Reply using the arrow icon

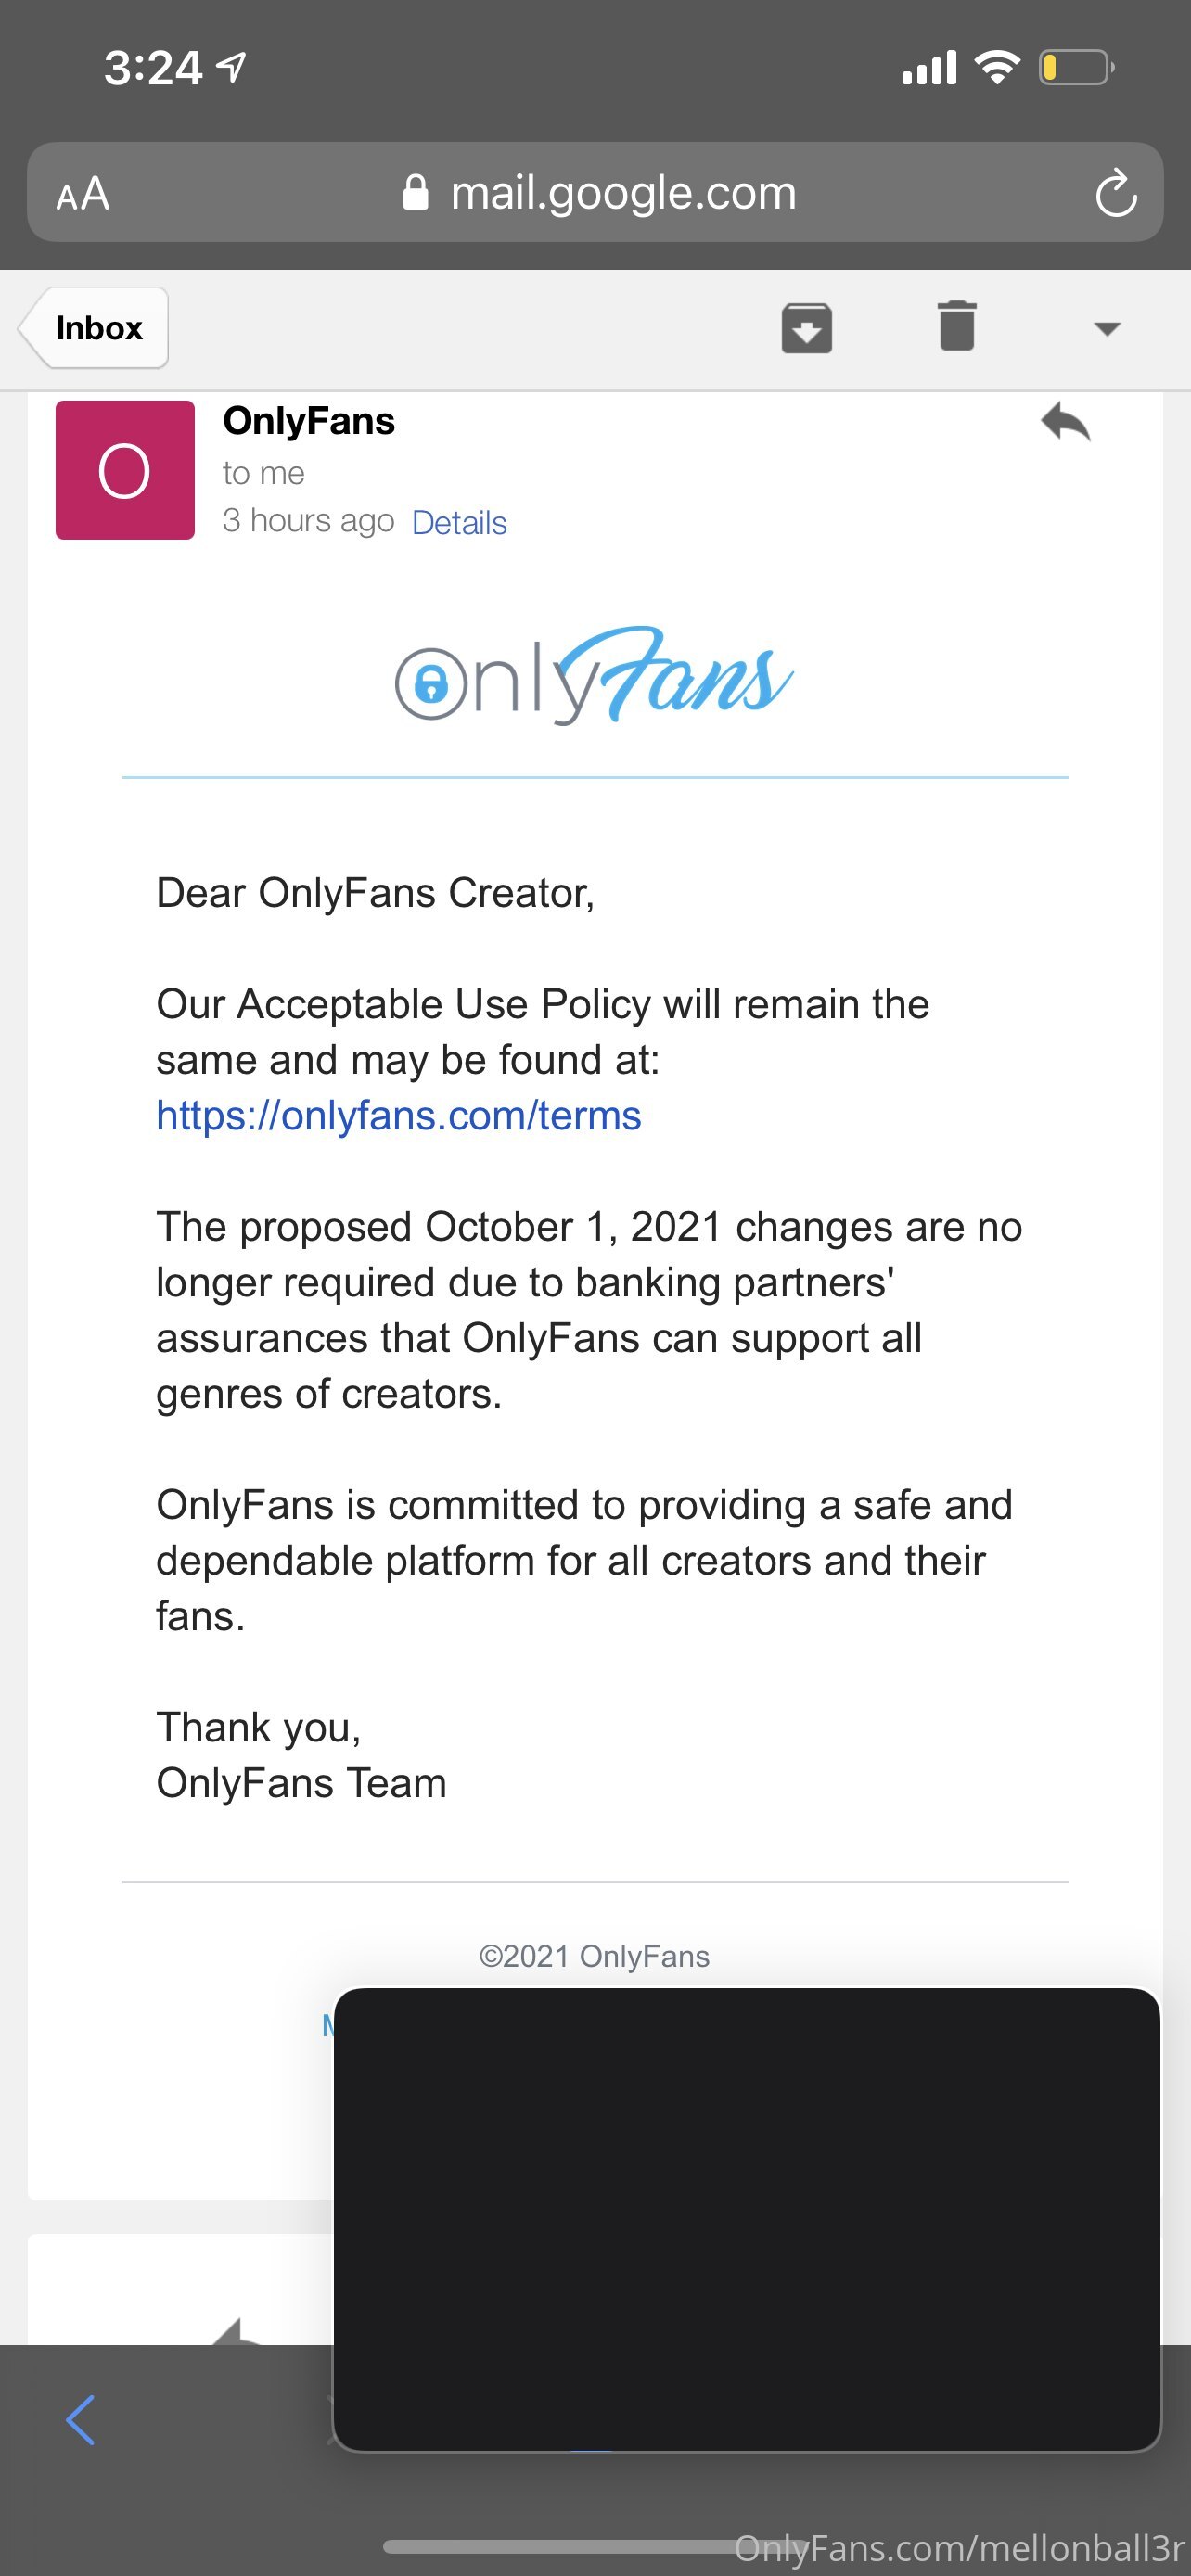pos(1065,422)
